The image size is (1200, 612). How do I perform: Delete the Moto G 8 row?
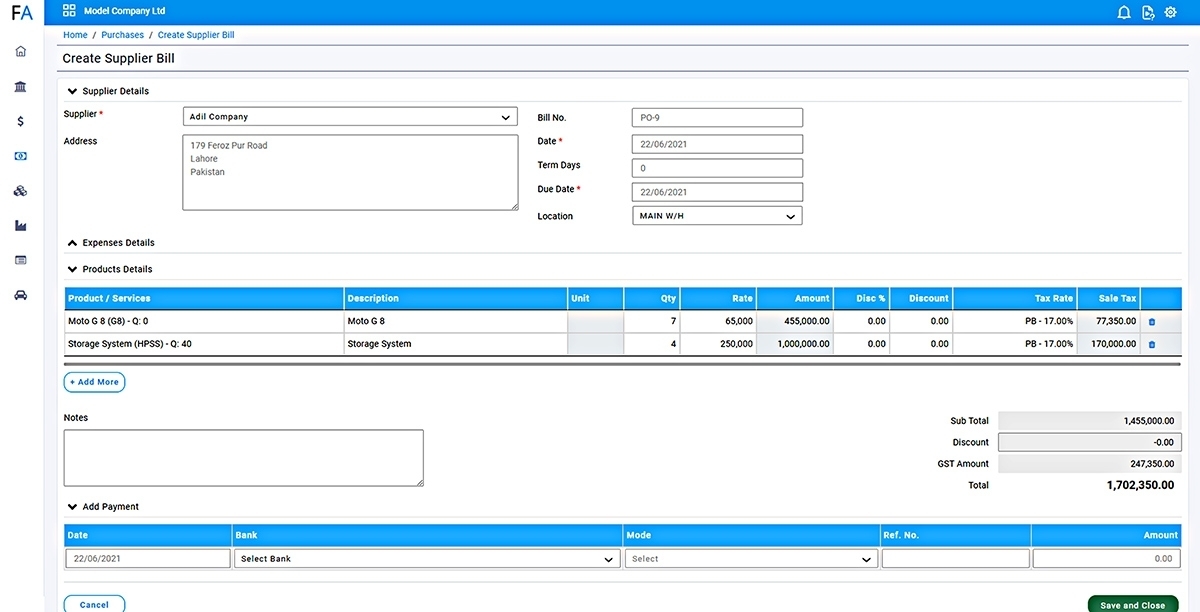(x=1152, y=322)
